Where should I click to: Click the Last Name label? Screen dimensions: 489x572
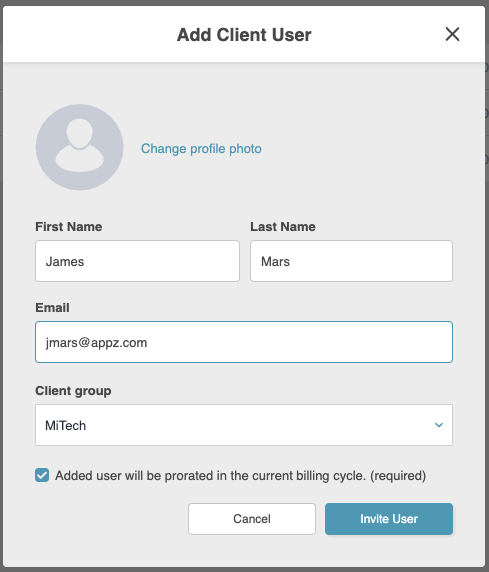[283, 227]
